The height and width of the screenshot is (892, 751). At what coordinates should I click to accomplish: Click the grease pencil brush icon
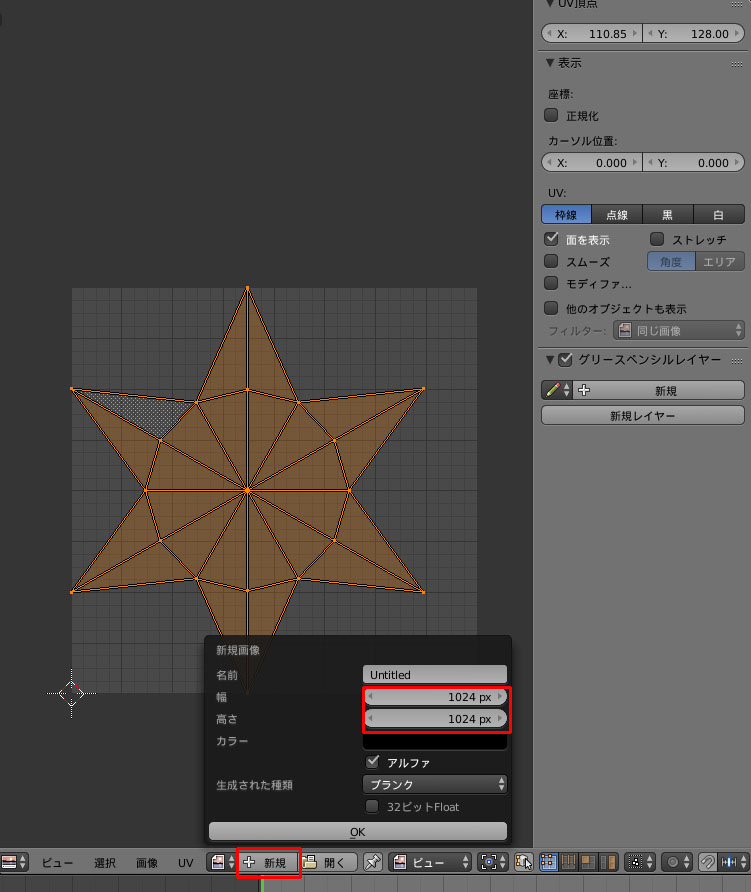(x=556, y=390)
